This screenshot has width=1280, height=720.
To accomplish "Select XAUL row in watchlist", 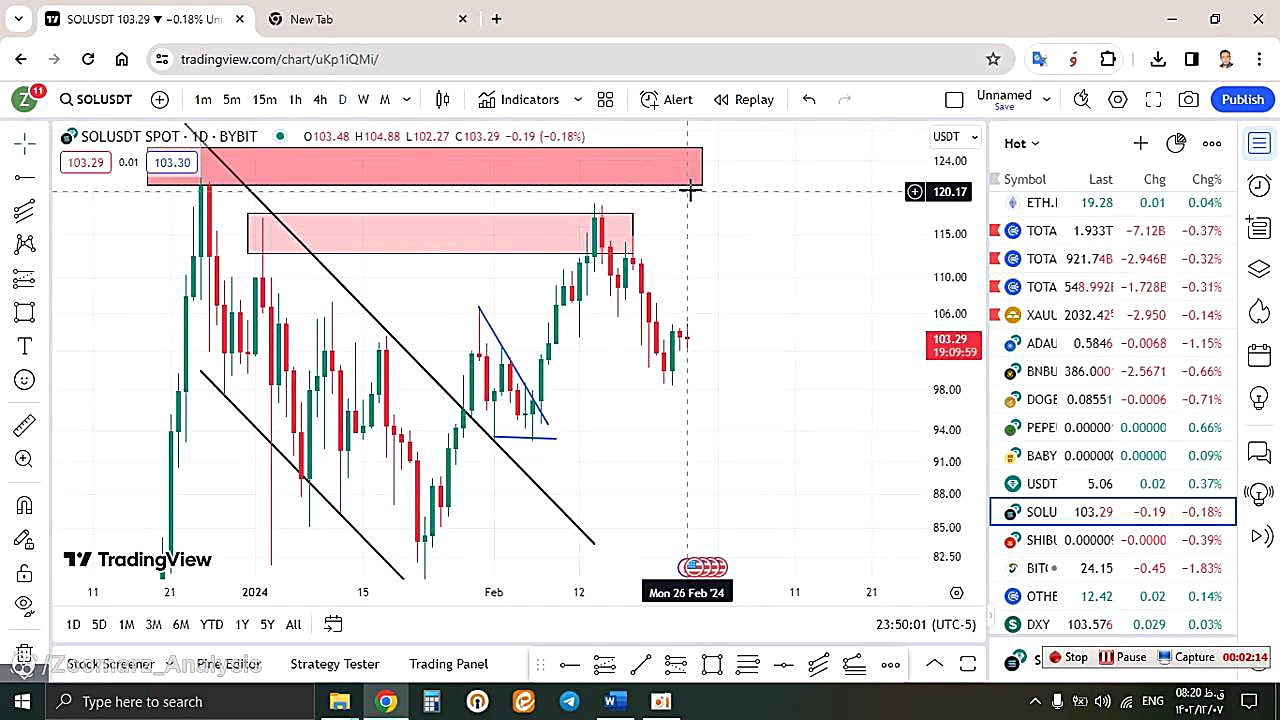I will click(x=1113, y=315).
